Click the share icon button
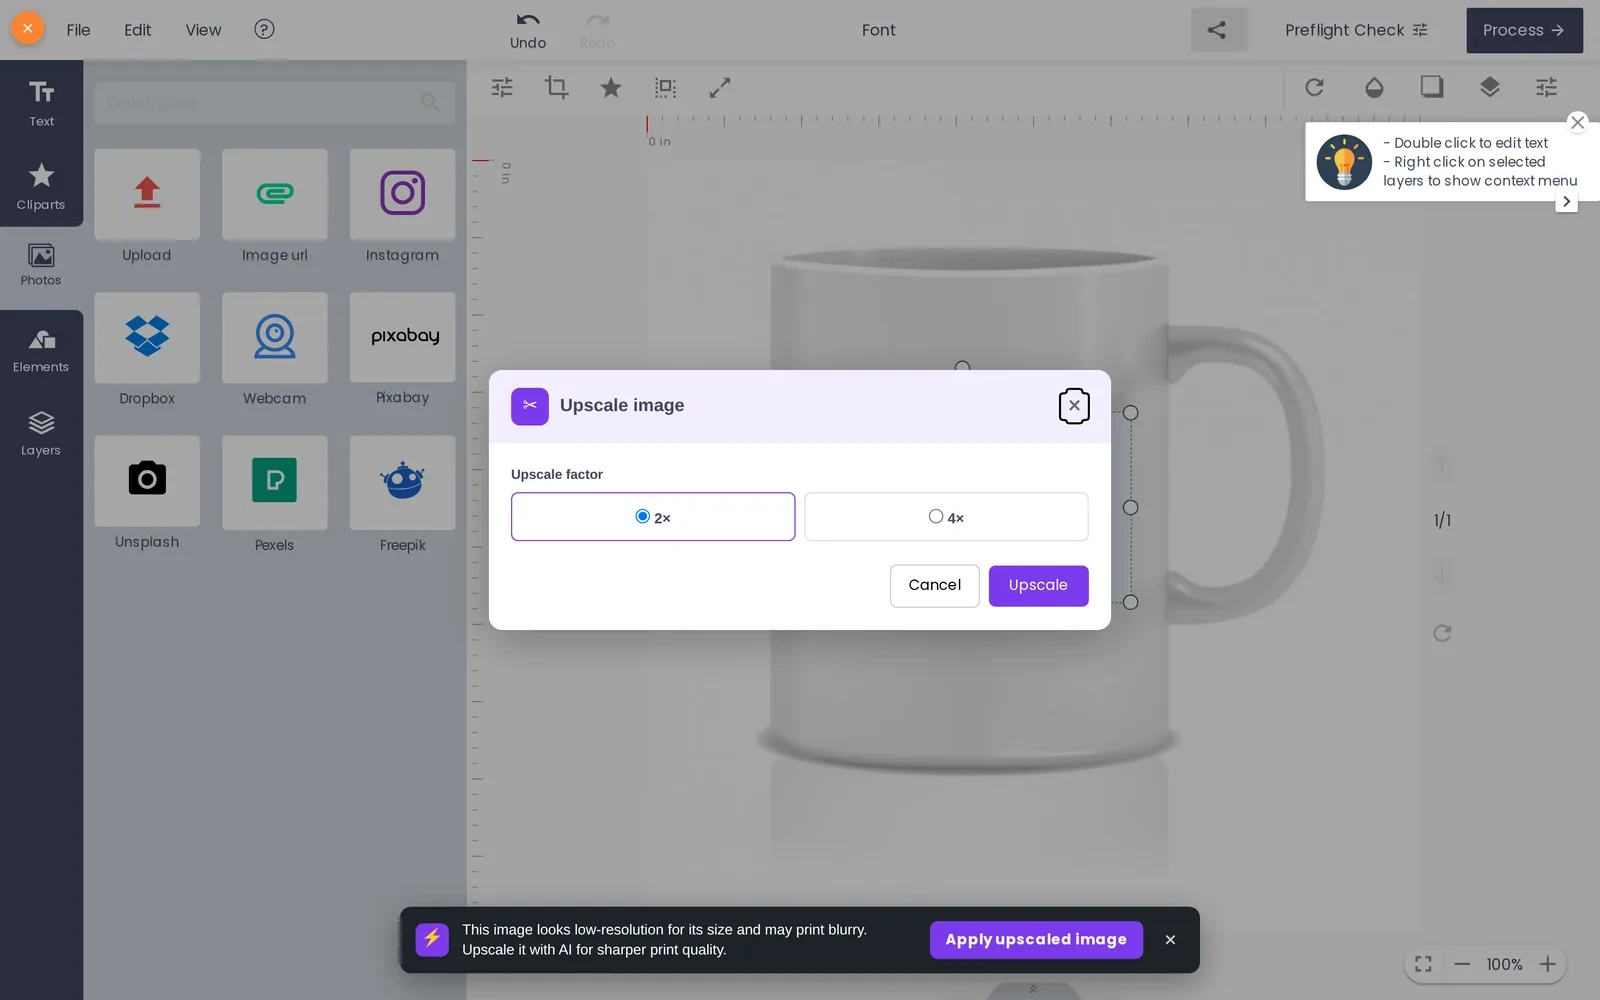 click(1218, 30)
